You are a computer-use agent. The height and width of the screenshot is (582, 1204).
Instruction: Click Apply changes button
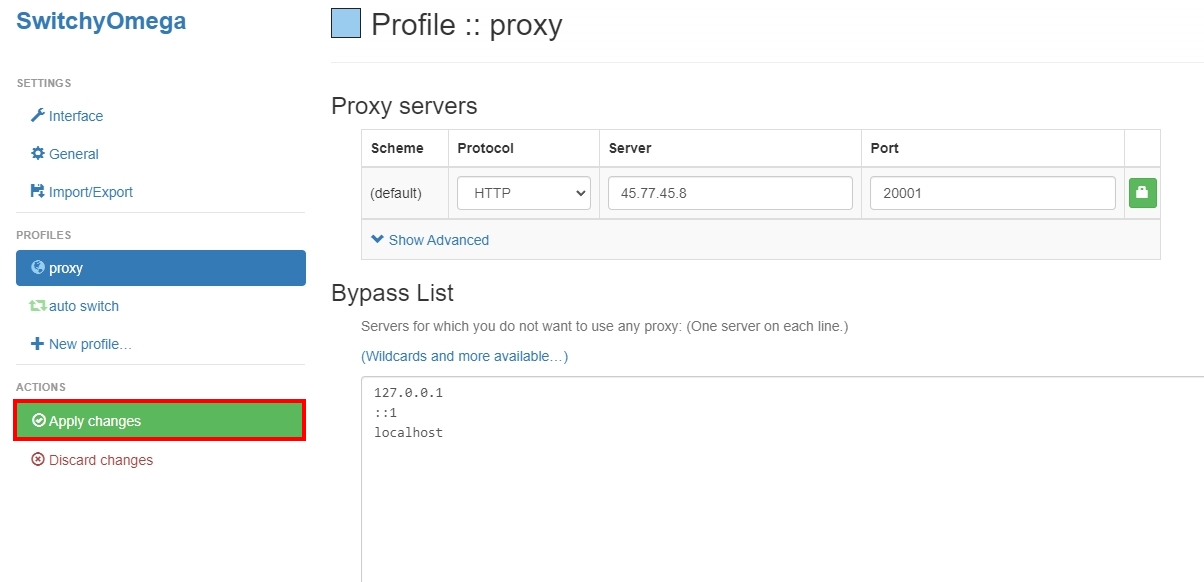coord(160,421)
